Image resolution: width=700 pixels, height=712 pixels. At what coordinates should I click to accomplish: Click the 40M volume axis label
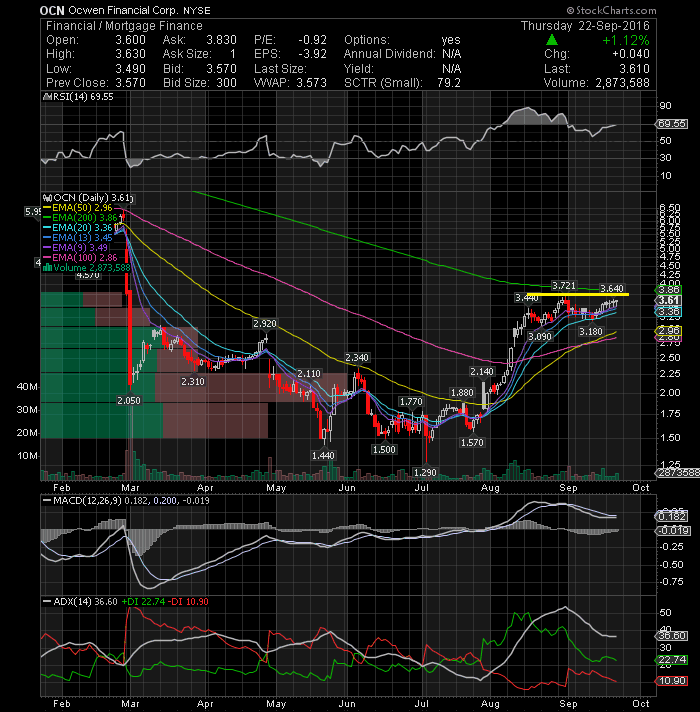[x=27, y=387]
